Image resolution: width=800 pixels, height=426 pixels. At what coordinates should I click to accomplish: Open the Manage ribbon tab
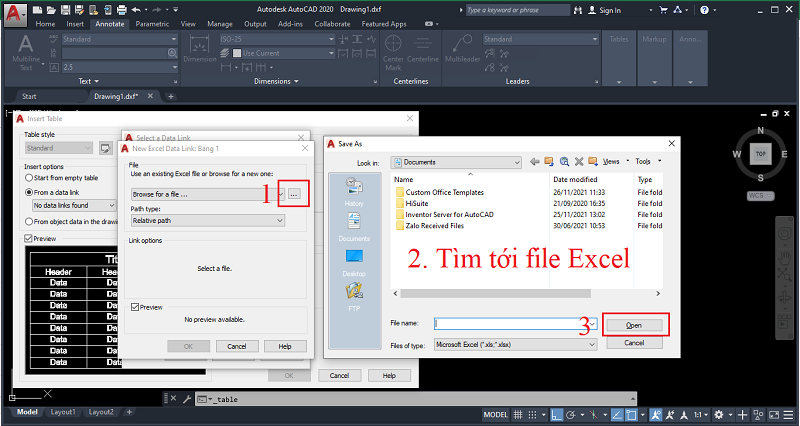tap(220, 23)
